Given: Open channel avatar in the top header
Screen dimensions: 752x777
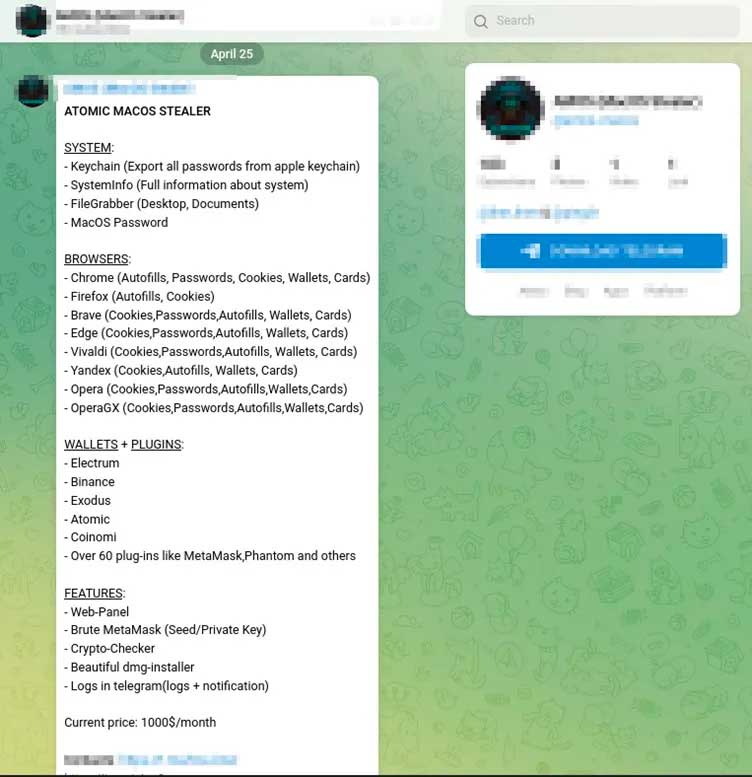Looking at the screenshot, I should [31, 20].
